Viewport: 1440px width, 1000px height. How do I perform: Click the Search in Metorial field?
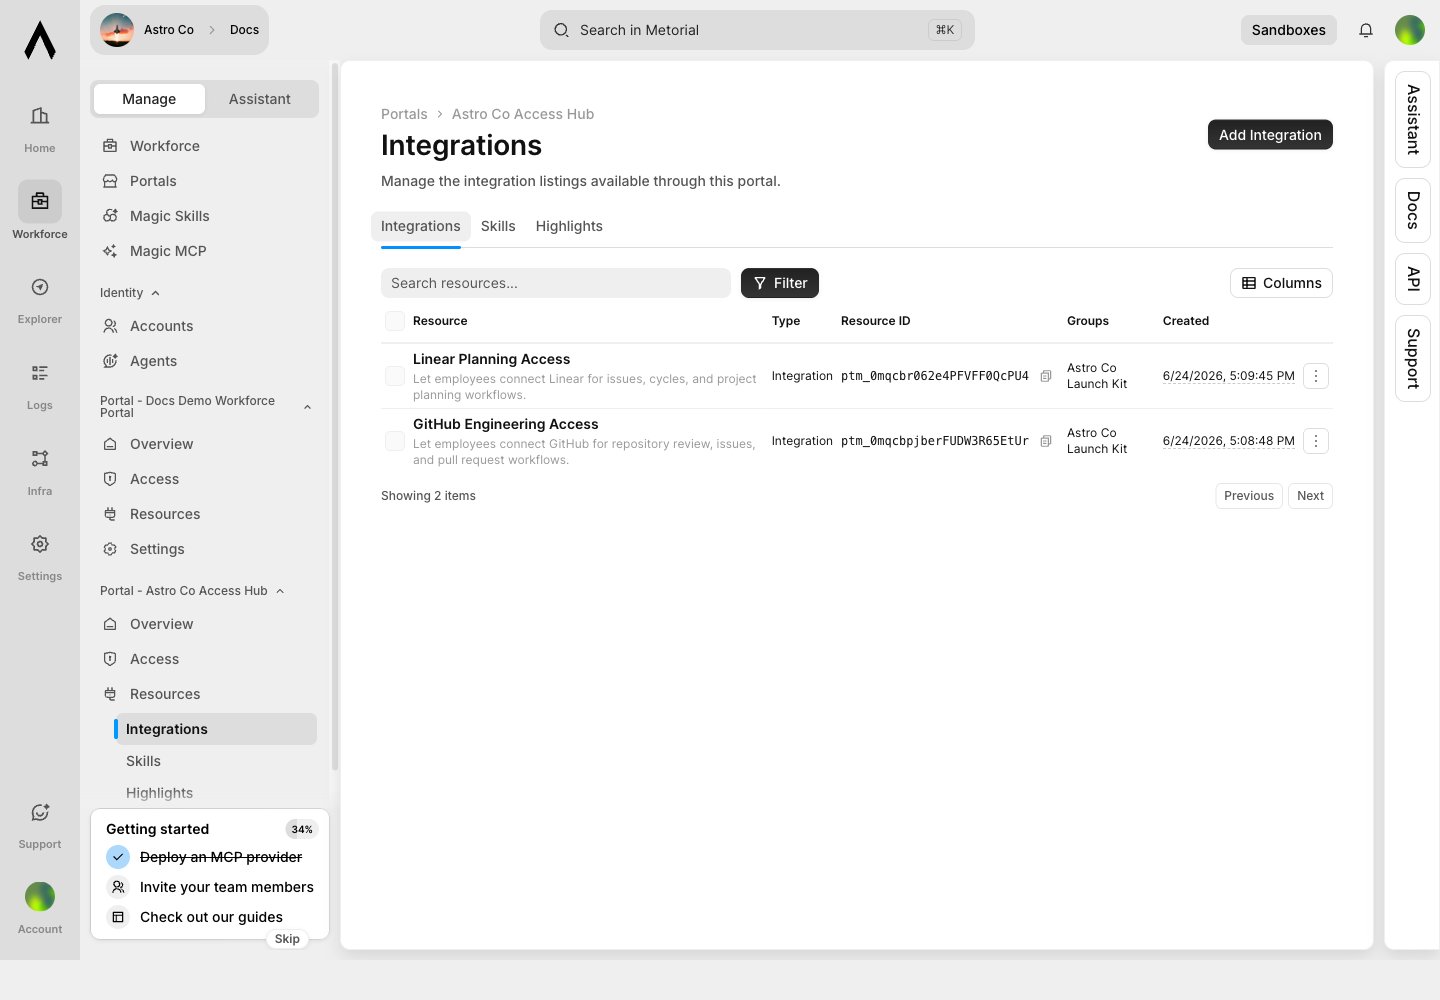click(x=757, y=30)
